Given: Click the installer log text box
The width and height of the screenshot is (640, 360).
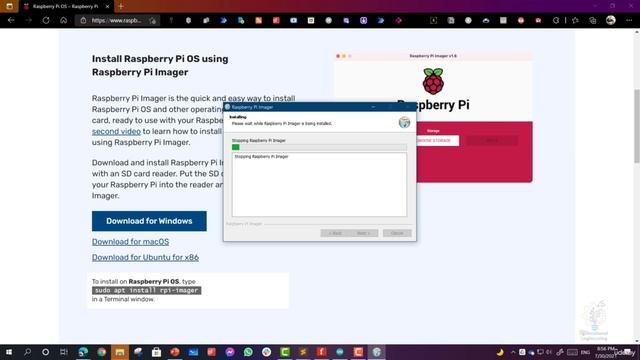Looking at the screenshot, I should (x=319, y=184).
